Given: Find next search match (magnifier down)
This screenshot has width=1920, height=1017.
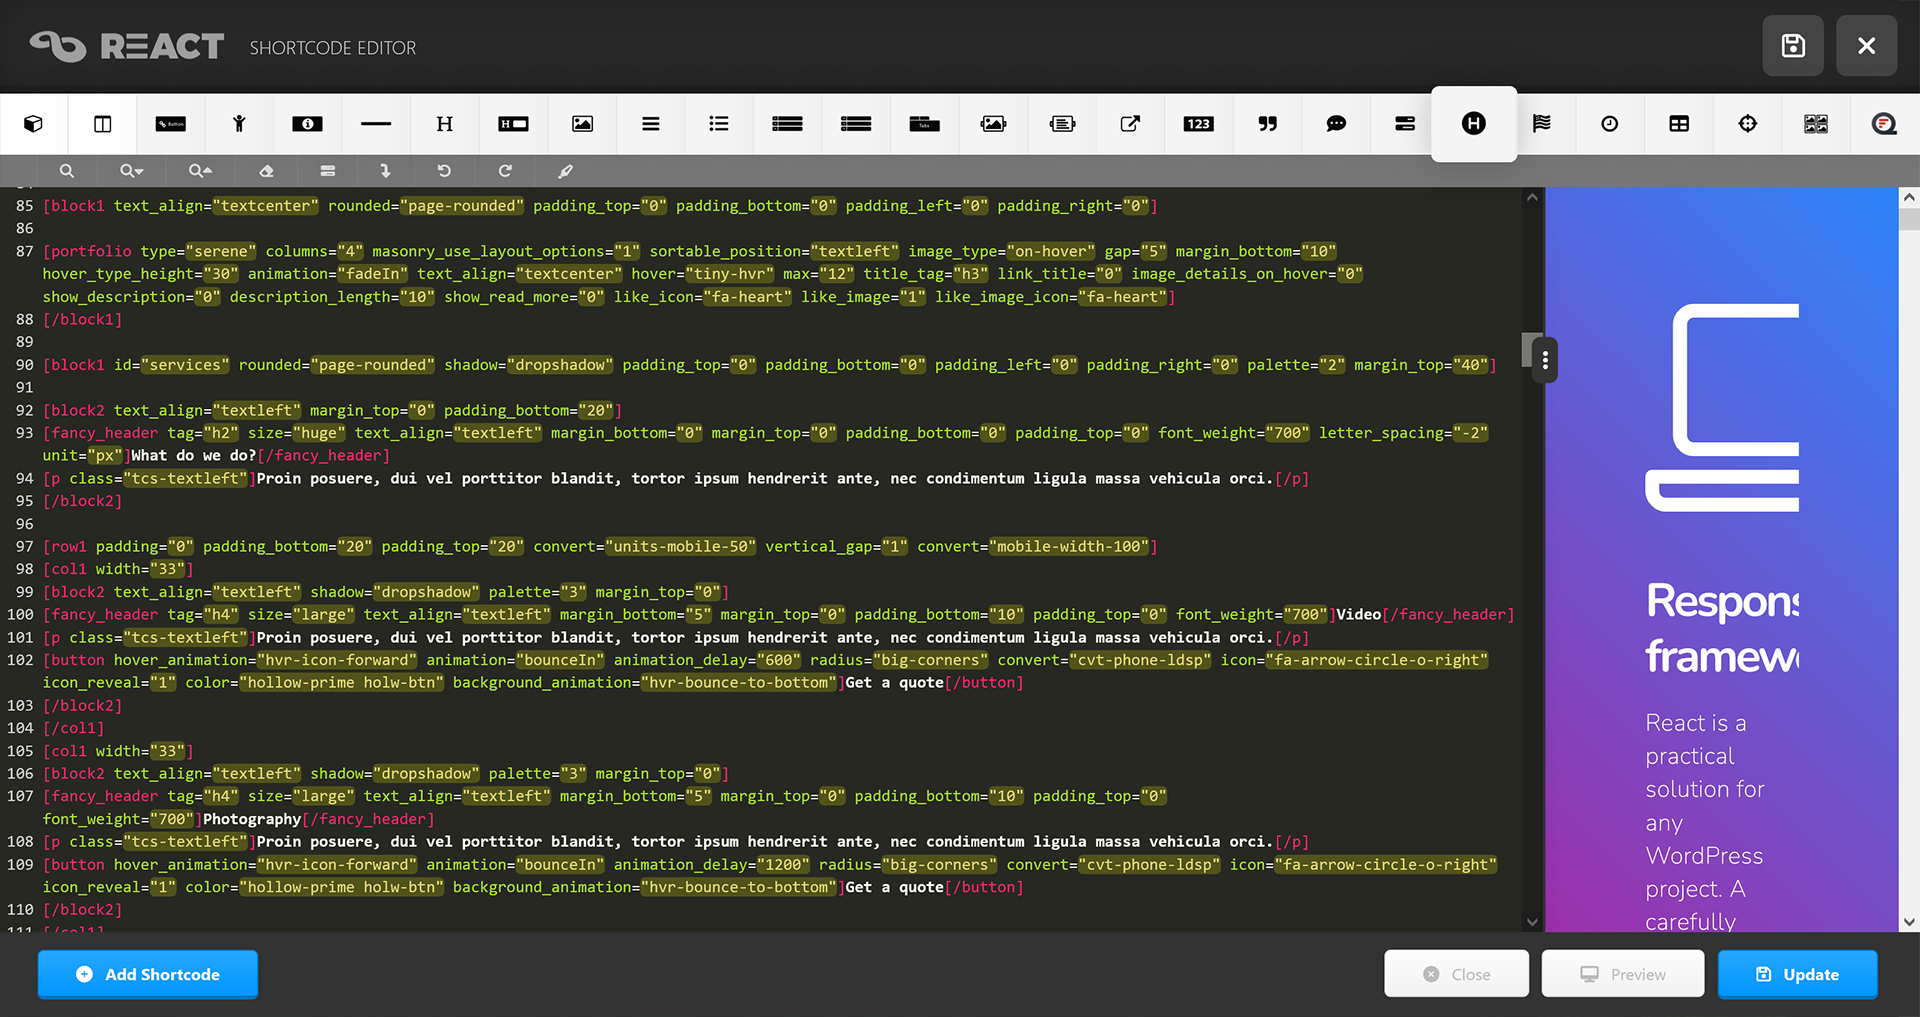Looking at the screenshot, I should pos(131,171).
